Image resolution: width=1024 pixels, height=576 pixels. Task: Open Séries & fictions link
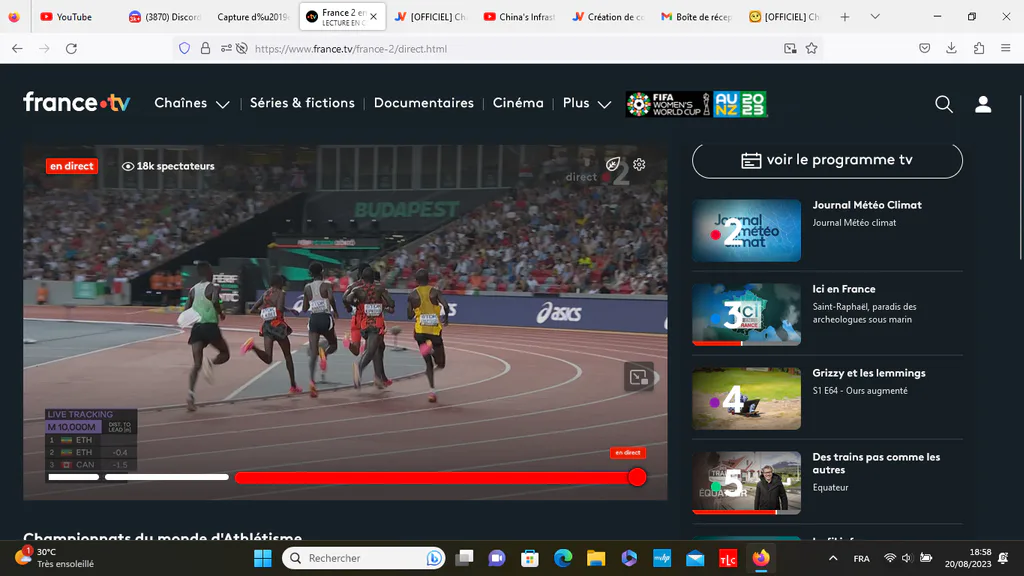point(302,103)
